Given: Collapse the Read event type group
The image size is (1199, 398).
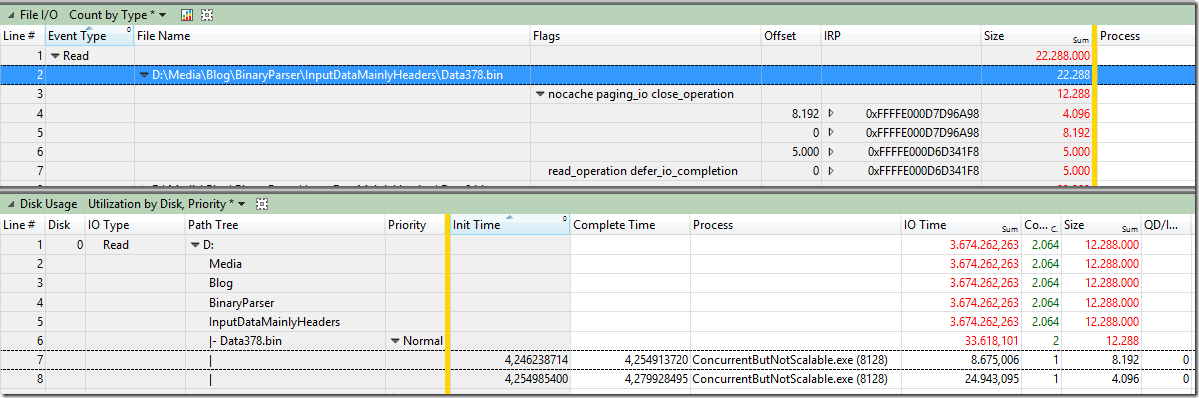Looking at the screenshot, I should click(x=55, y=56).
